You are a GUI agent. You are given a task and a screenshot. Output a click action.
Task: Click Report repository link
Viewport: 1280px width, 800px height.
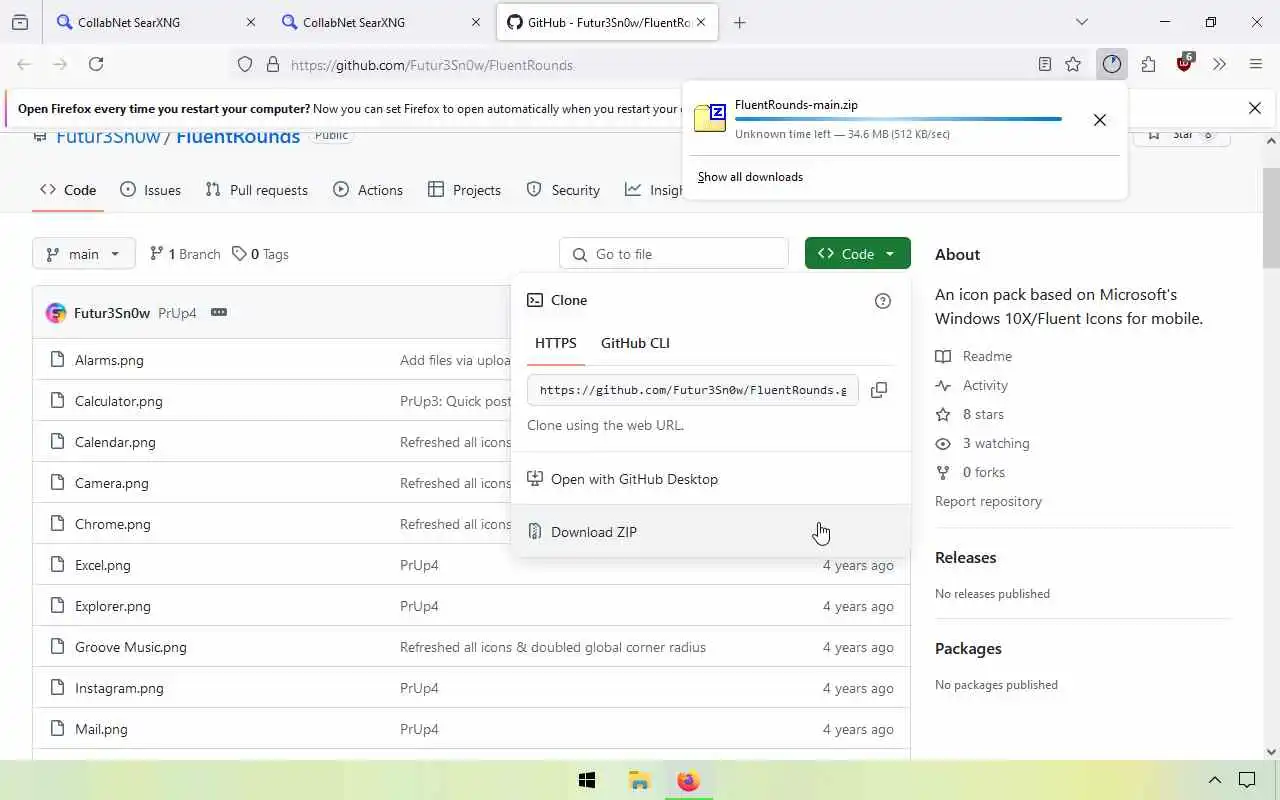coord(988,501)
